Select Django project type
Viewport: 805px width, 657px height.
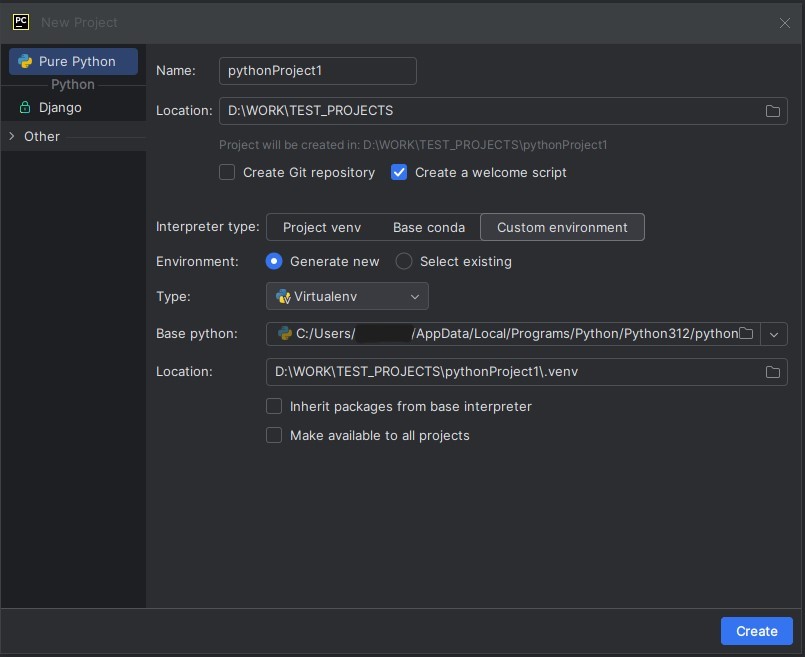tap(60, 107)
